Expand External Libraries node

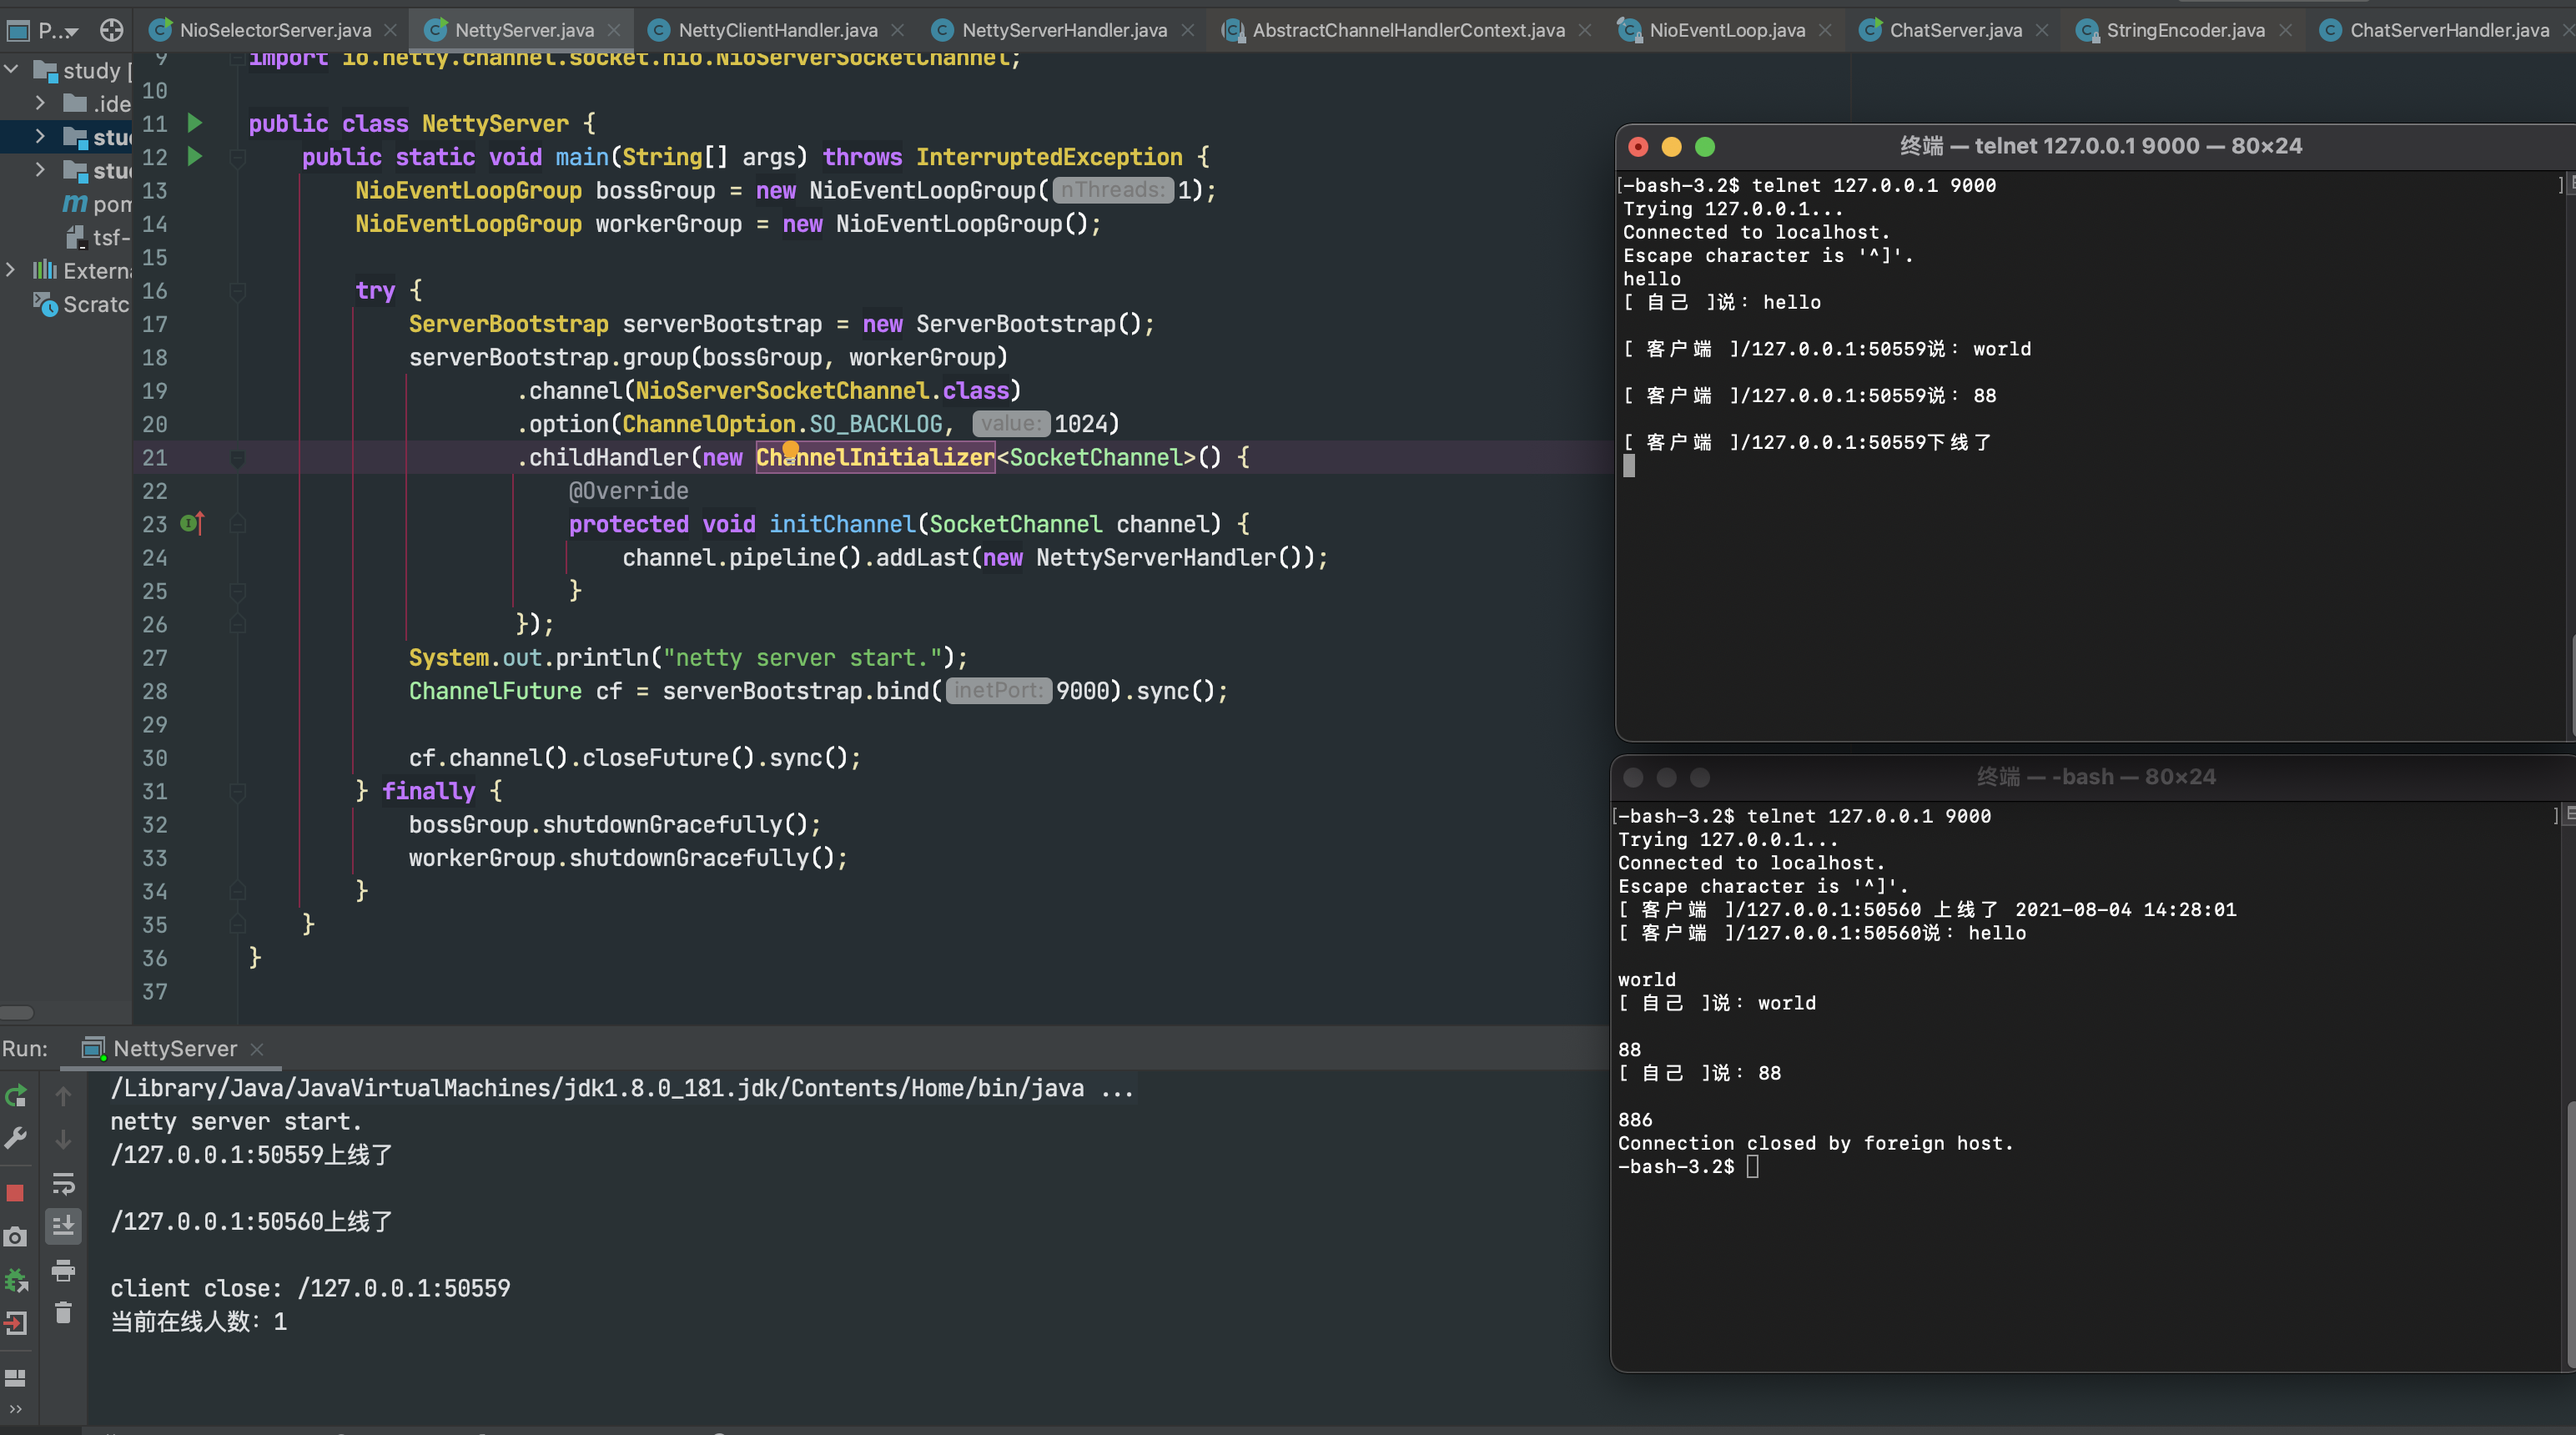point(11,270)
